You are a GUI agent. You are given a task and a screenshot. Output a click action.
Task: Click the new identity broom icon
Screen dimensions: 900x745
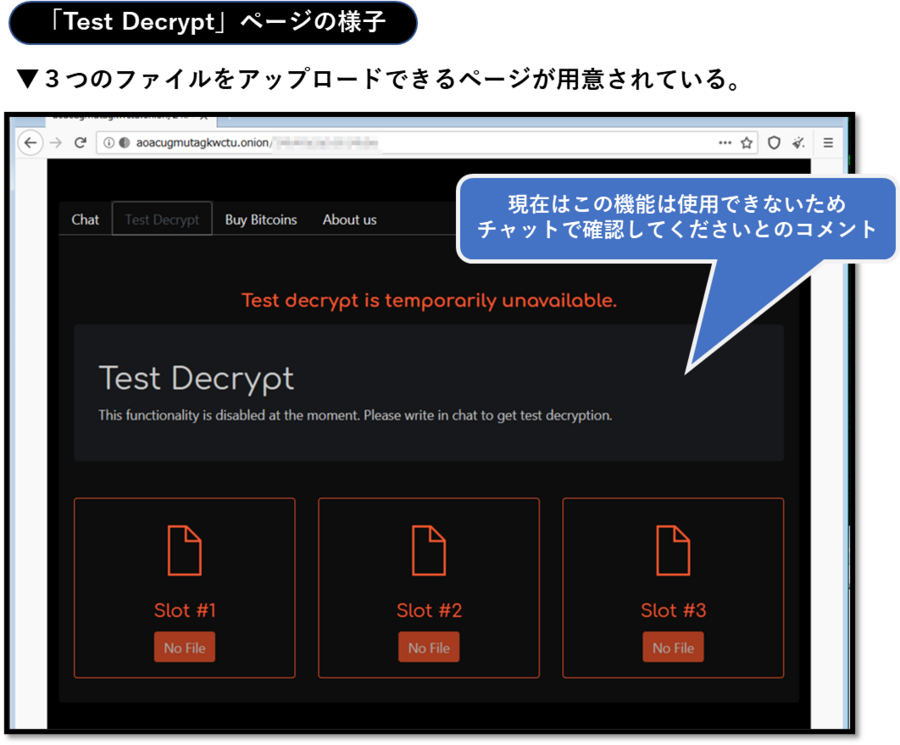click(x=798, y=143)
